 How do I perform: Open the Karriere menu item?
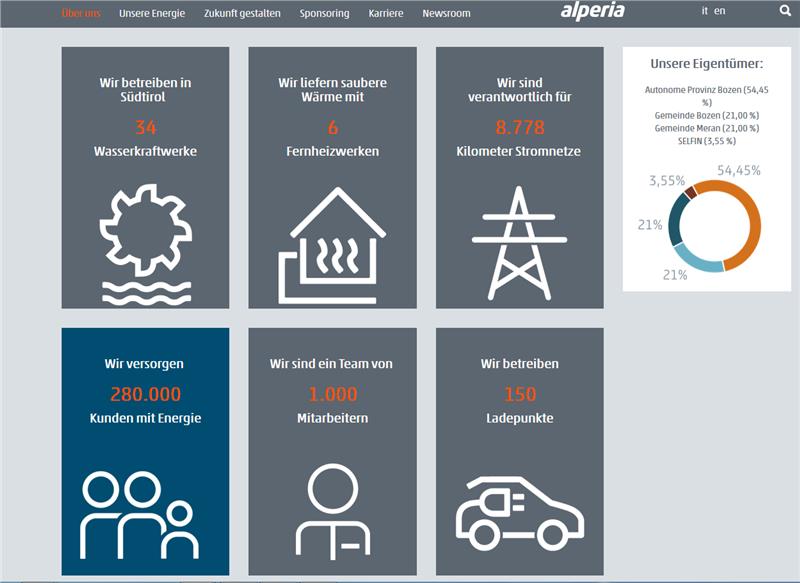pyautogui.click(x=386, y=14)
